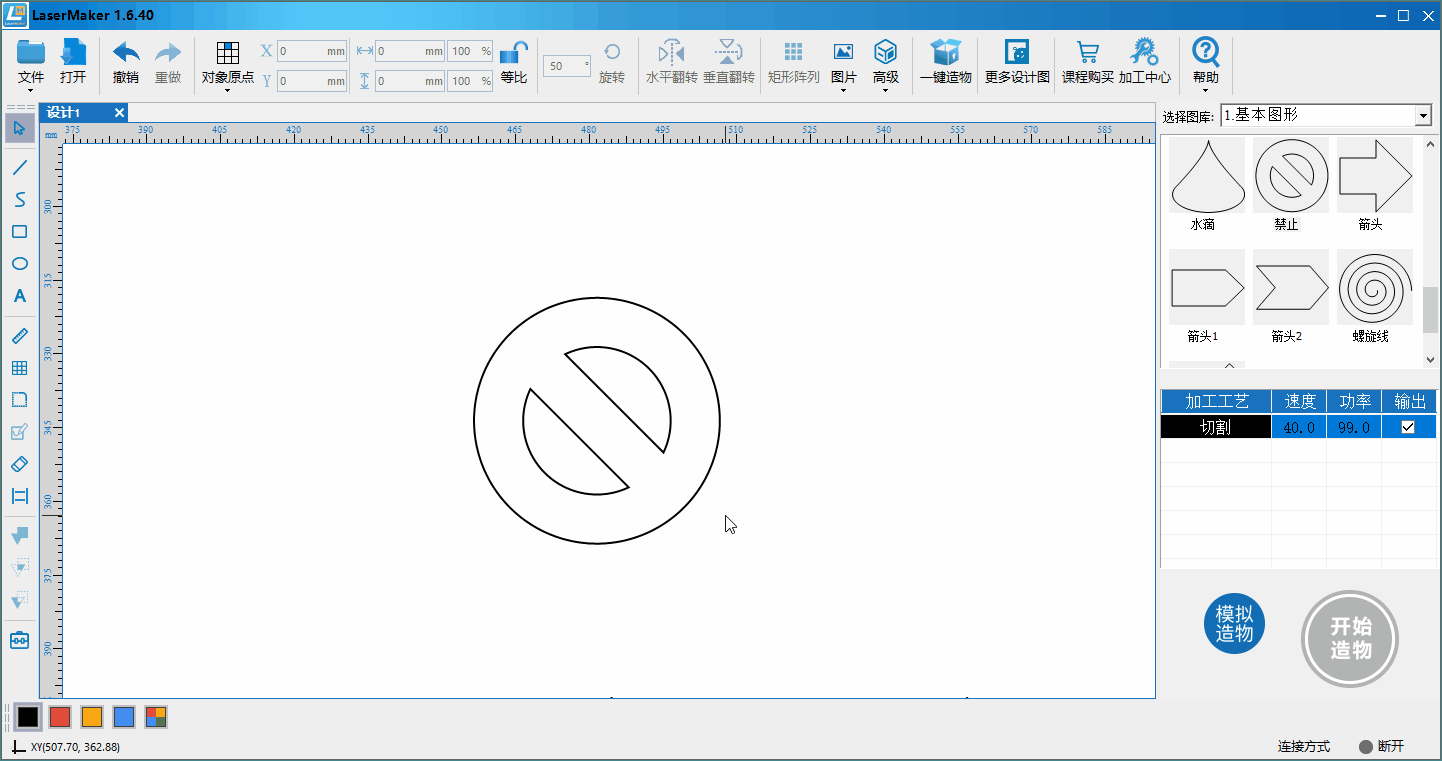This screenshot has height=761, width=1442.
Task: Click the 打开 open file icon
Action: [73, 53]
